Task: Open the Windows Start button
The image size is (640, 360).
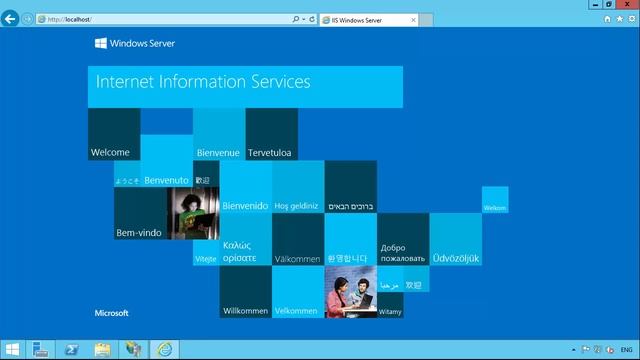Action: click(x=12, y=349)
